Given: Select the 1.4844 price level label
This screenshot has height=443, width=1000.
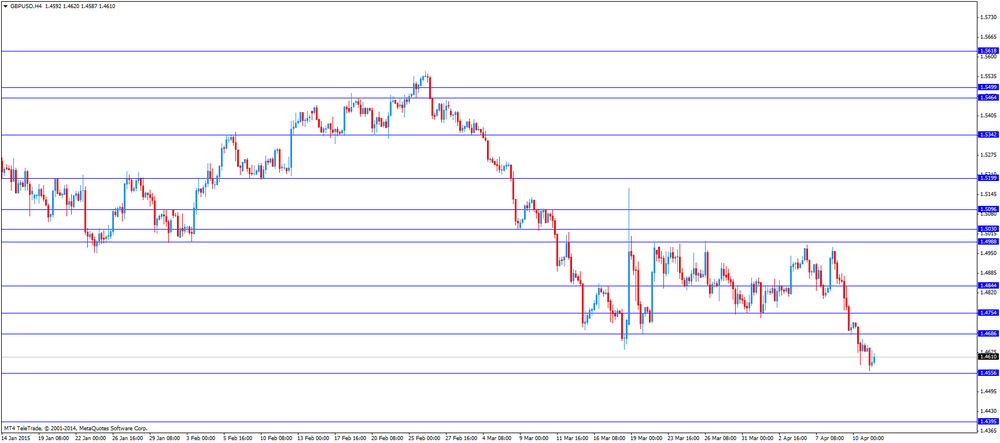Looking at the screenshot, I should click(x=987, y=286).
